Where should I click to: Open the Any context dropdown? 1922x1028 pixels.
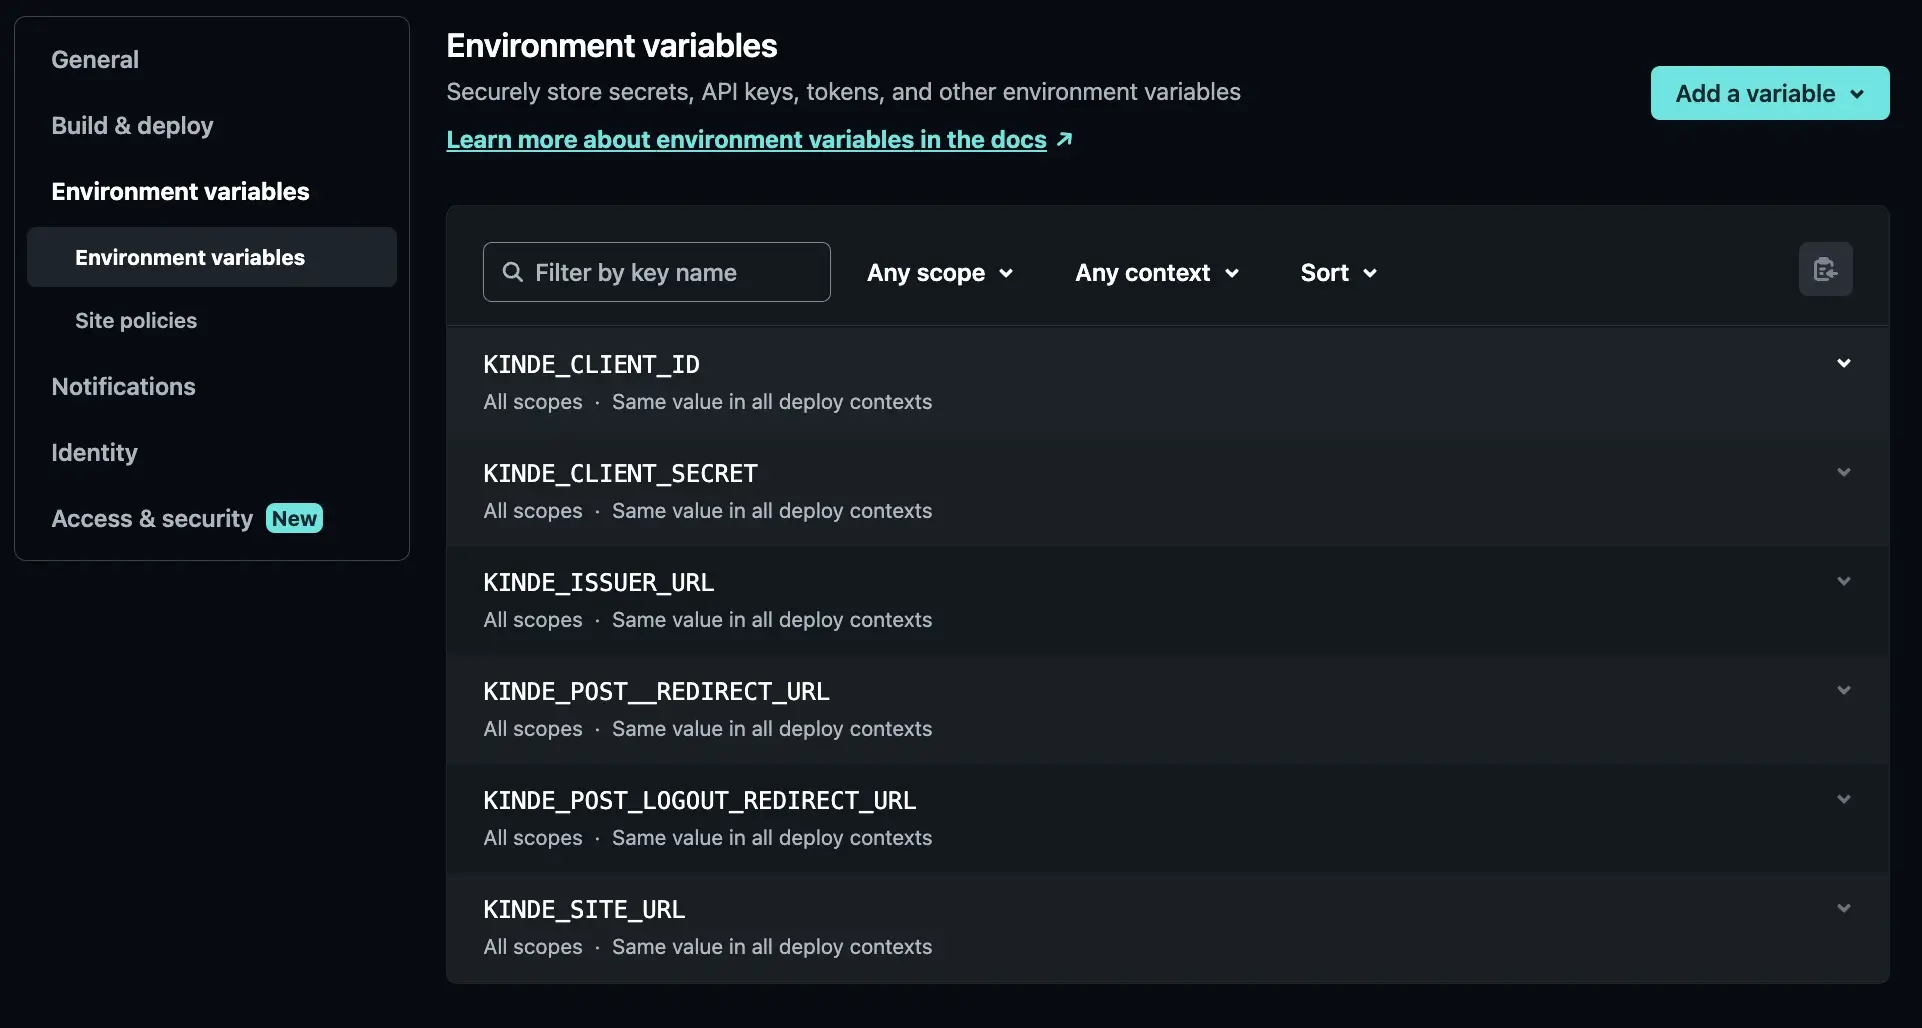[x=1156, y=272]
